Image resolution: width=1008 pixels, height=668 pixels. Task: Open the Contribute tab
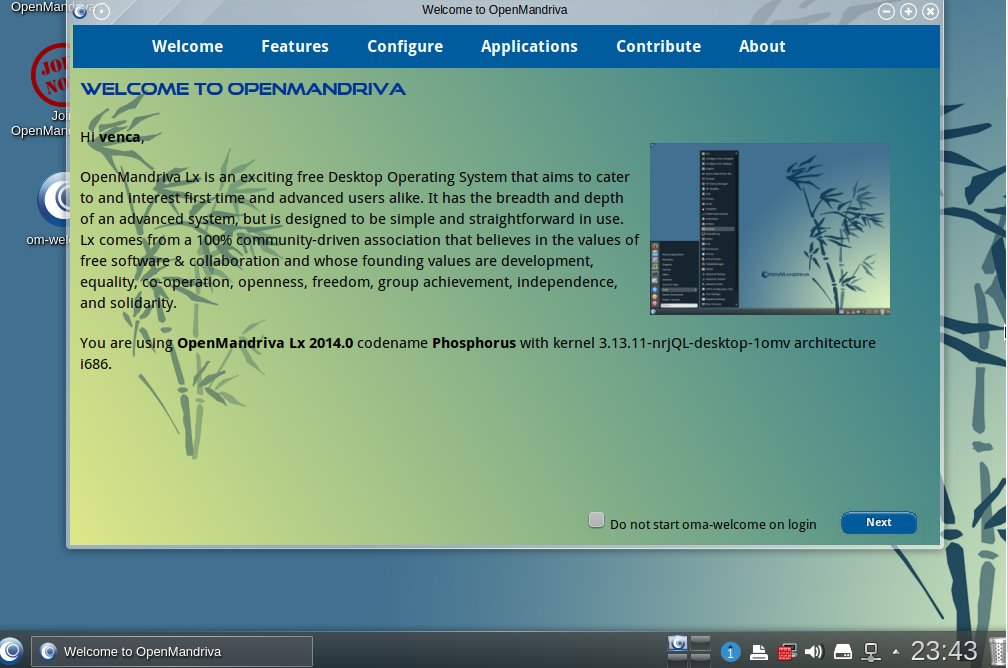(x=658, y=46)
